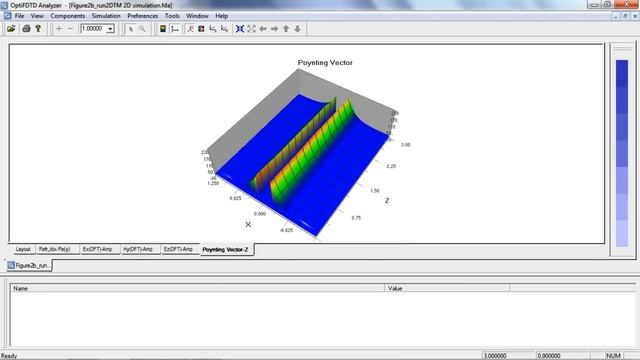Rotate view with right arrow icon
The image size is (640, 360).
coord(274,29)
